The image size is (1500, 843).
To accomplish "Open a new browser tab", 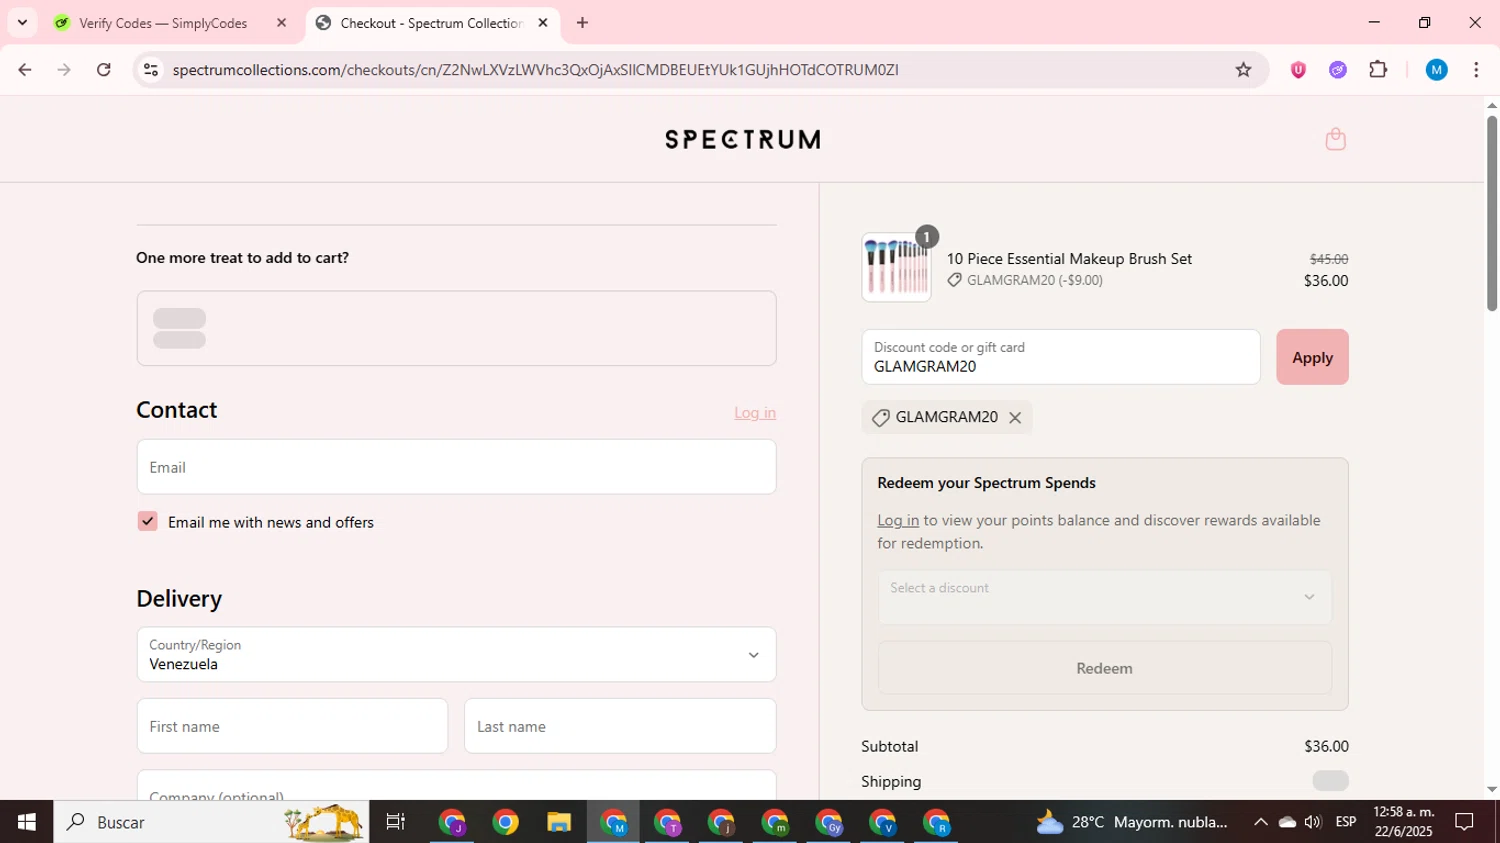I will point(582,22).
